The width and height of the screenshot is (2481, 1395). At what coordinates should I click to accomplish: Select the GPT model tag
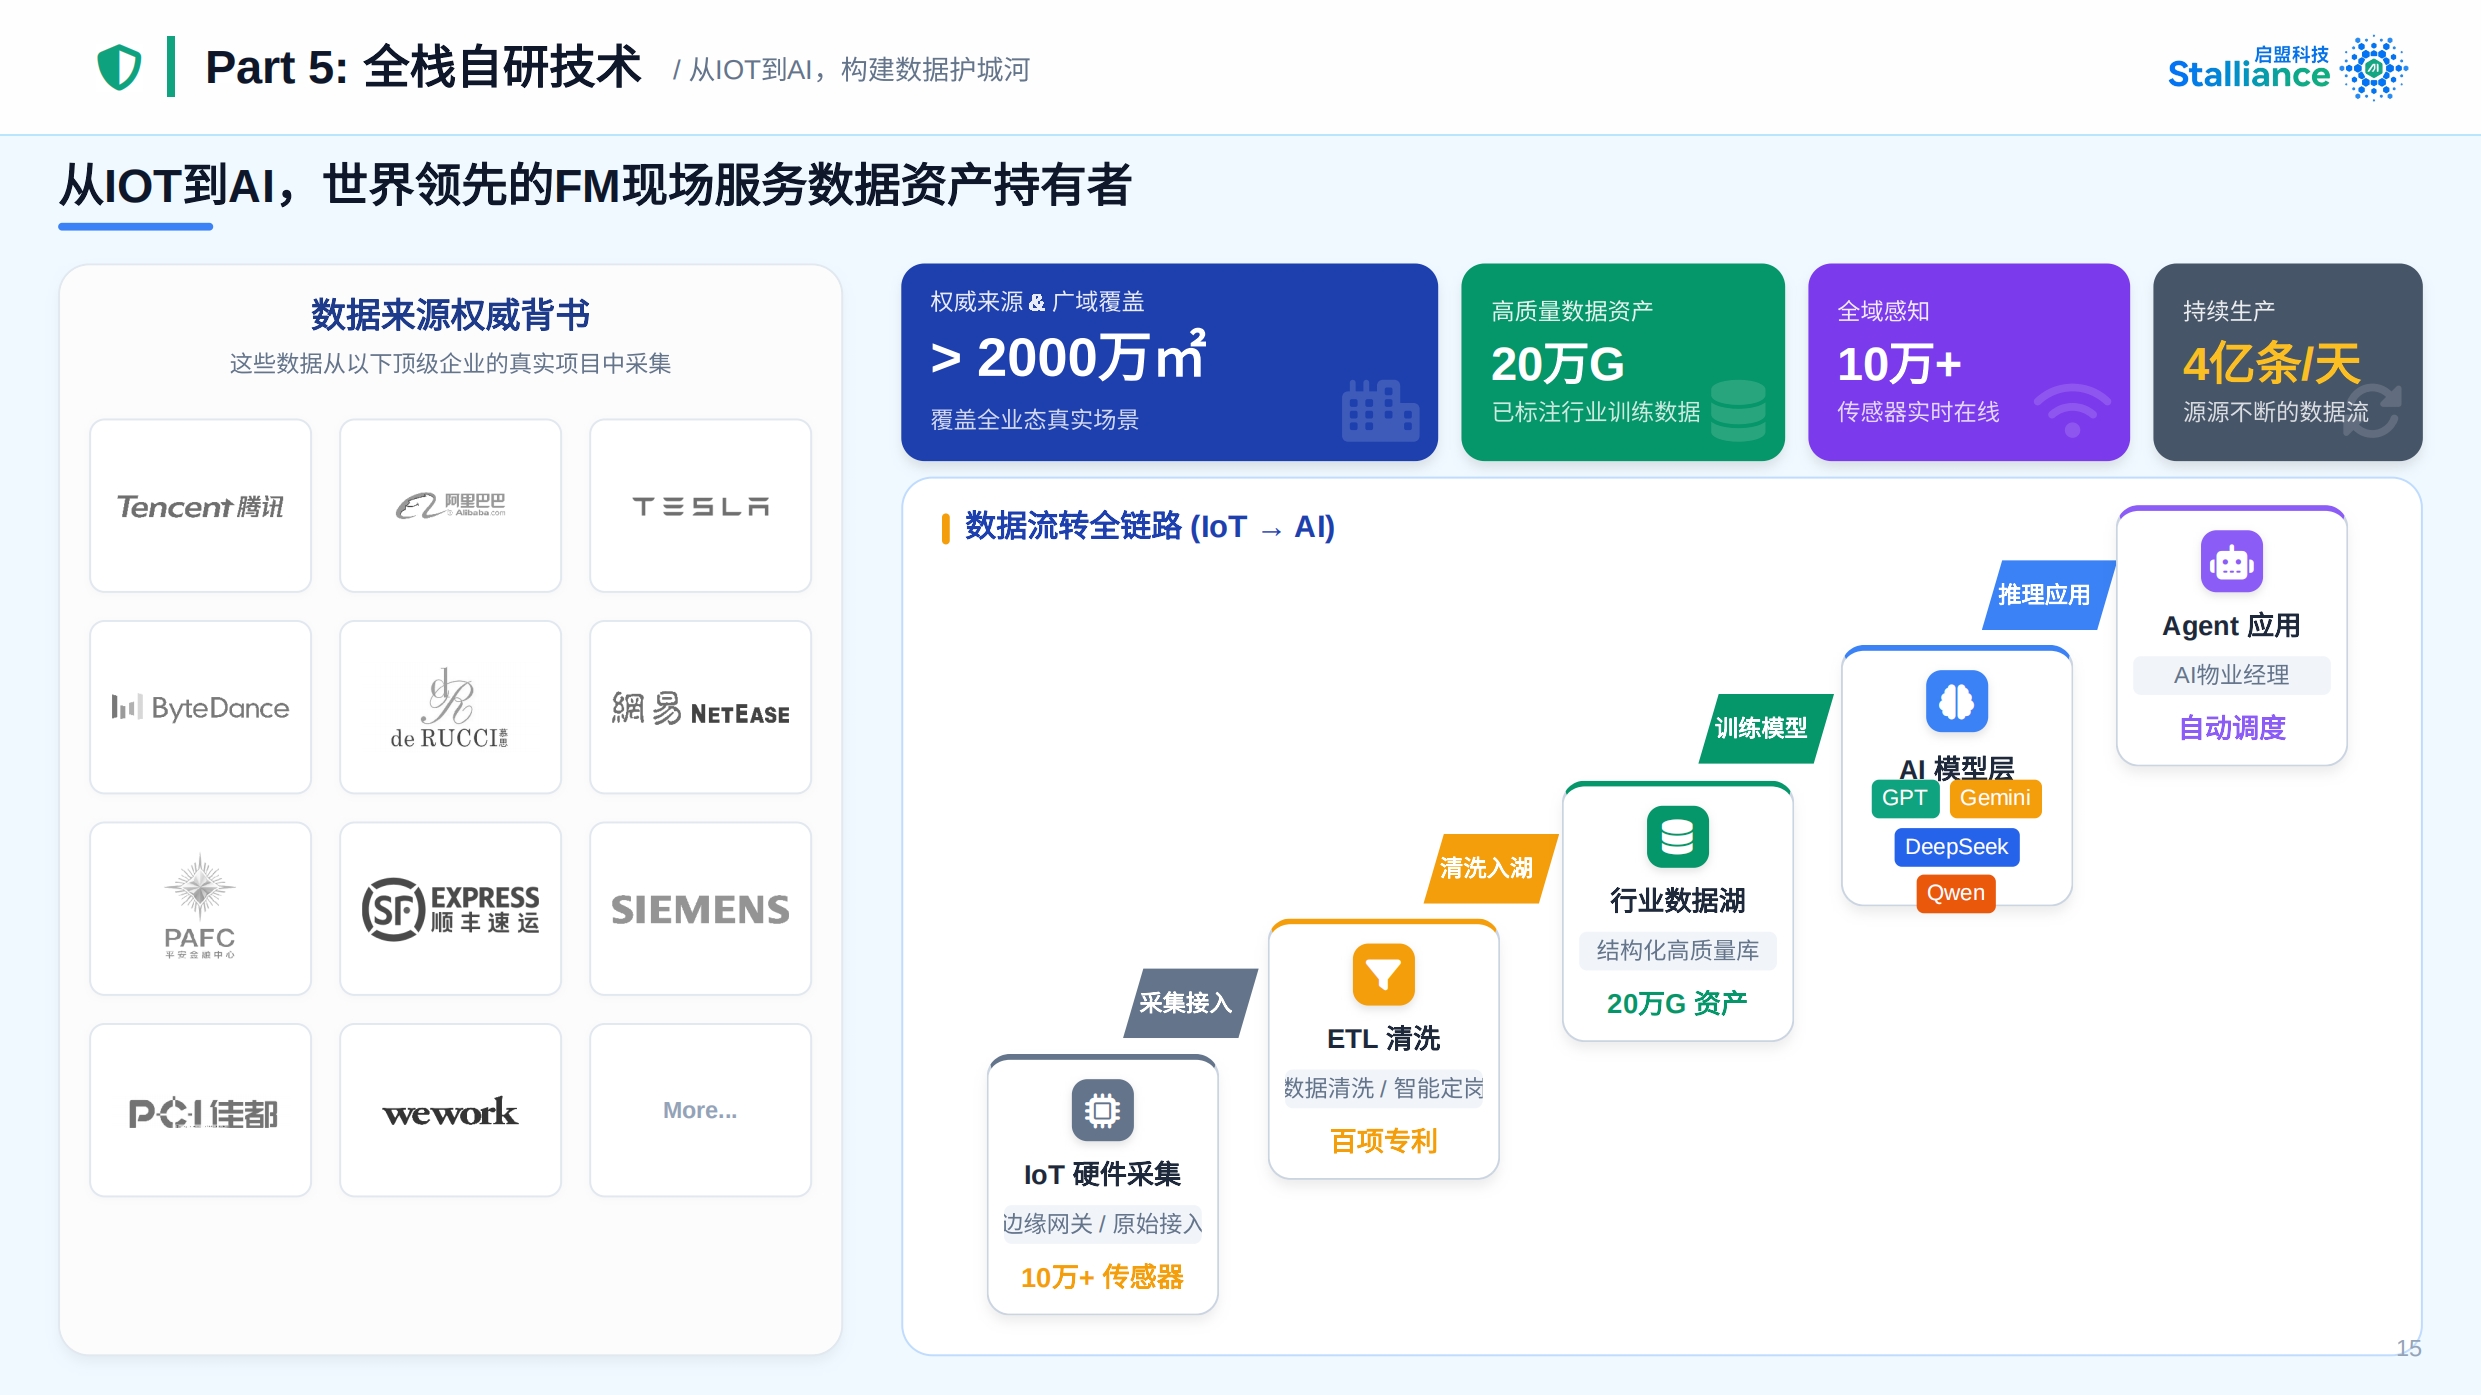(x=1904, y=798)
